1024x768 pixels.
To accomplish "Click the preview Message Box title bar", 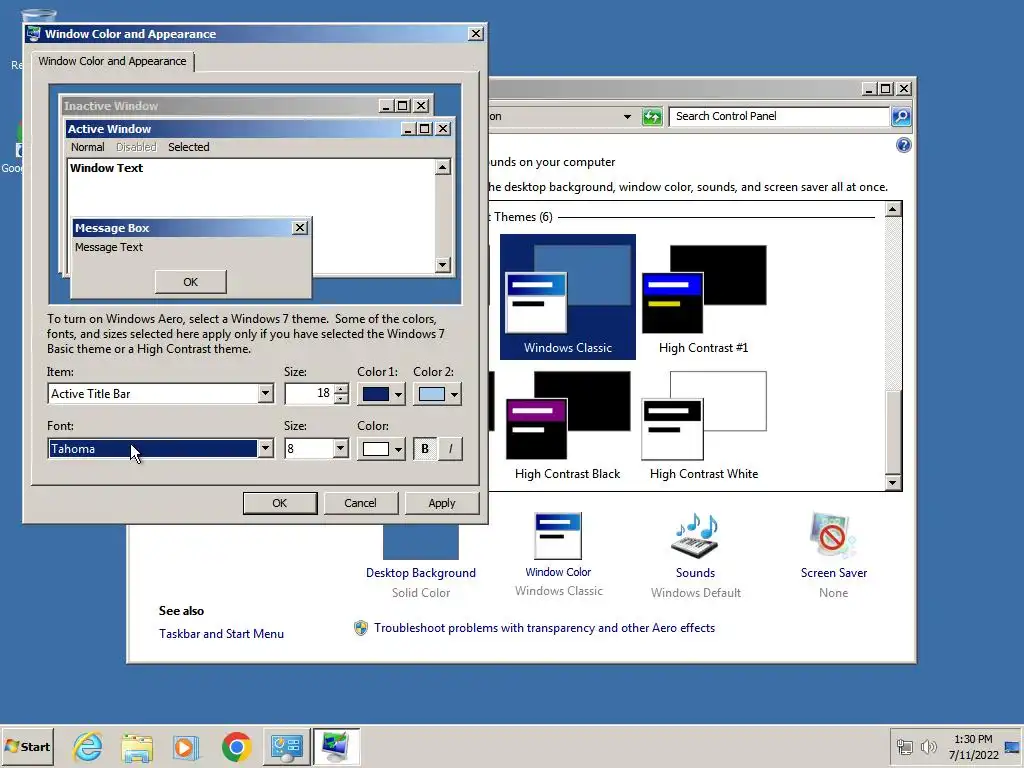I will pyautogui.click(x=182, y=228).
